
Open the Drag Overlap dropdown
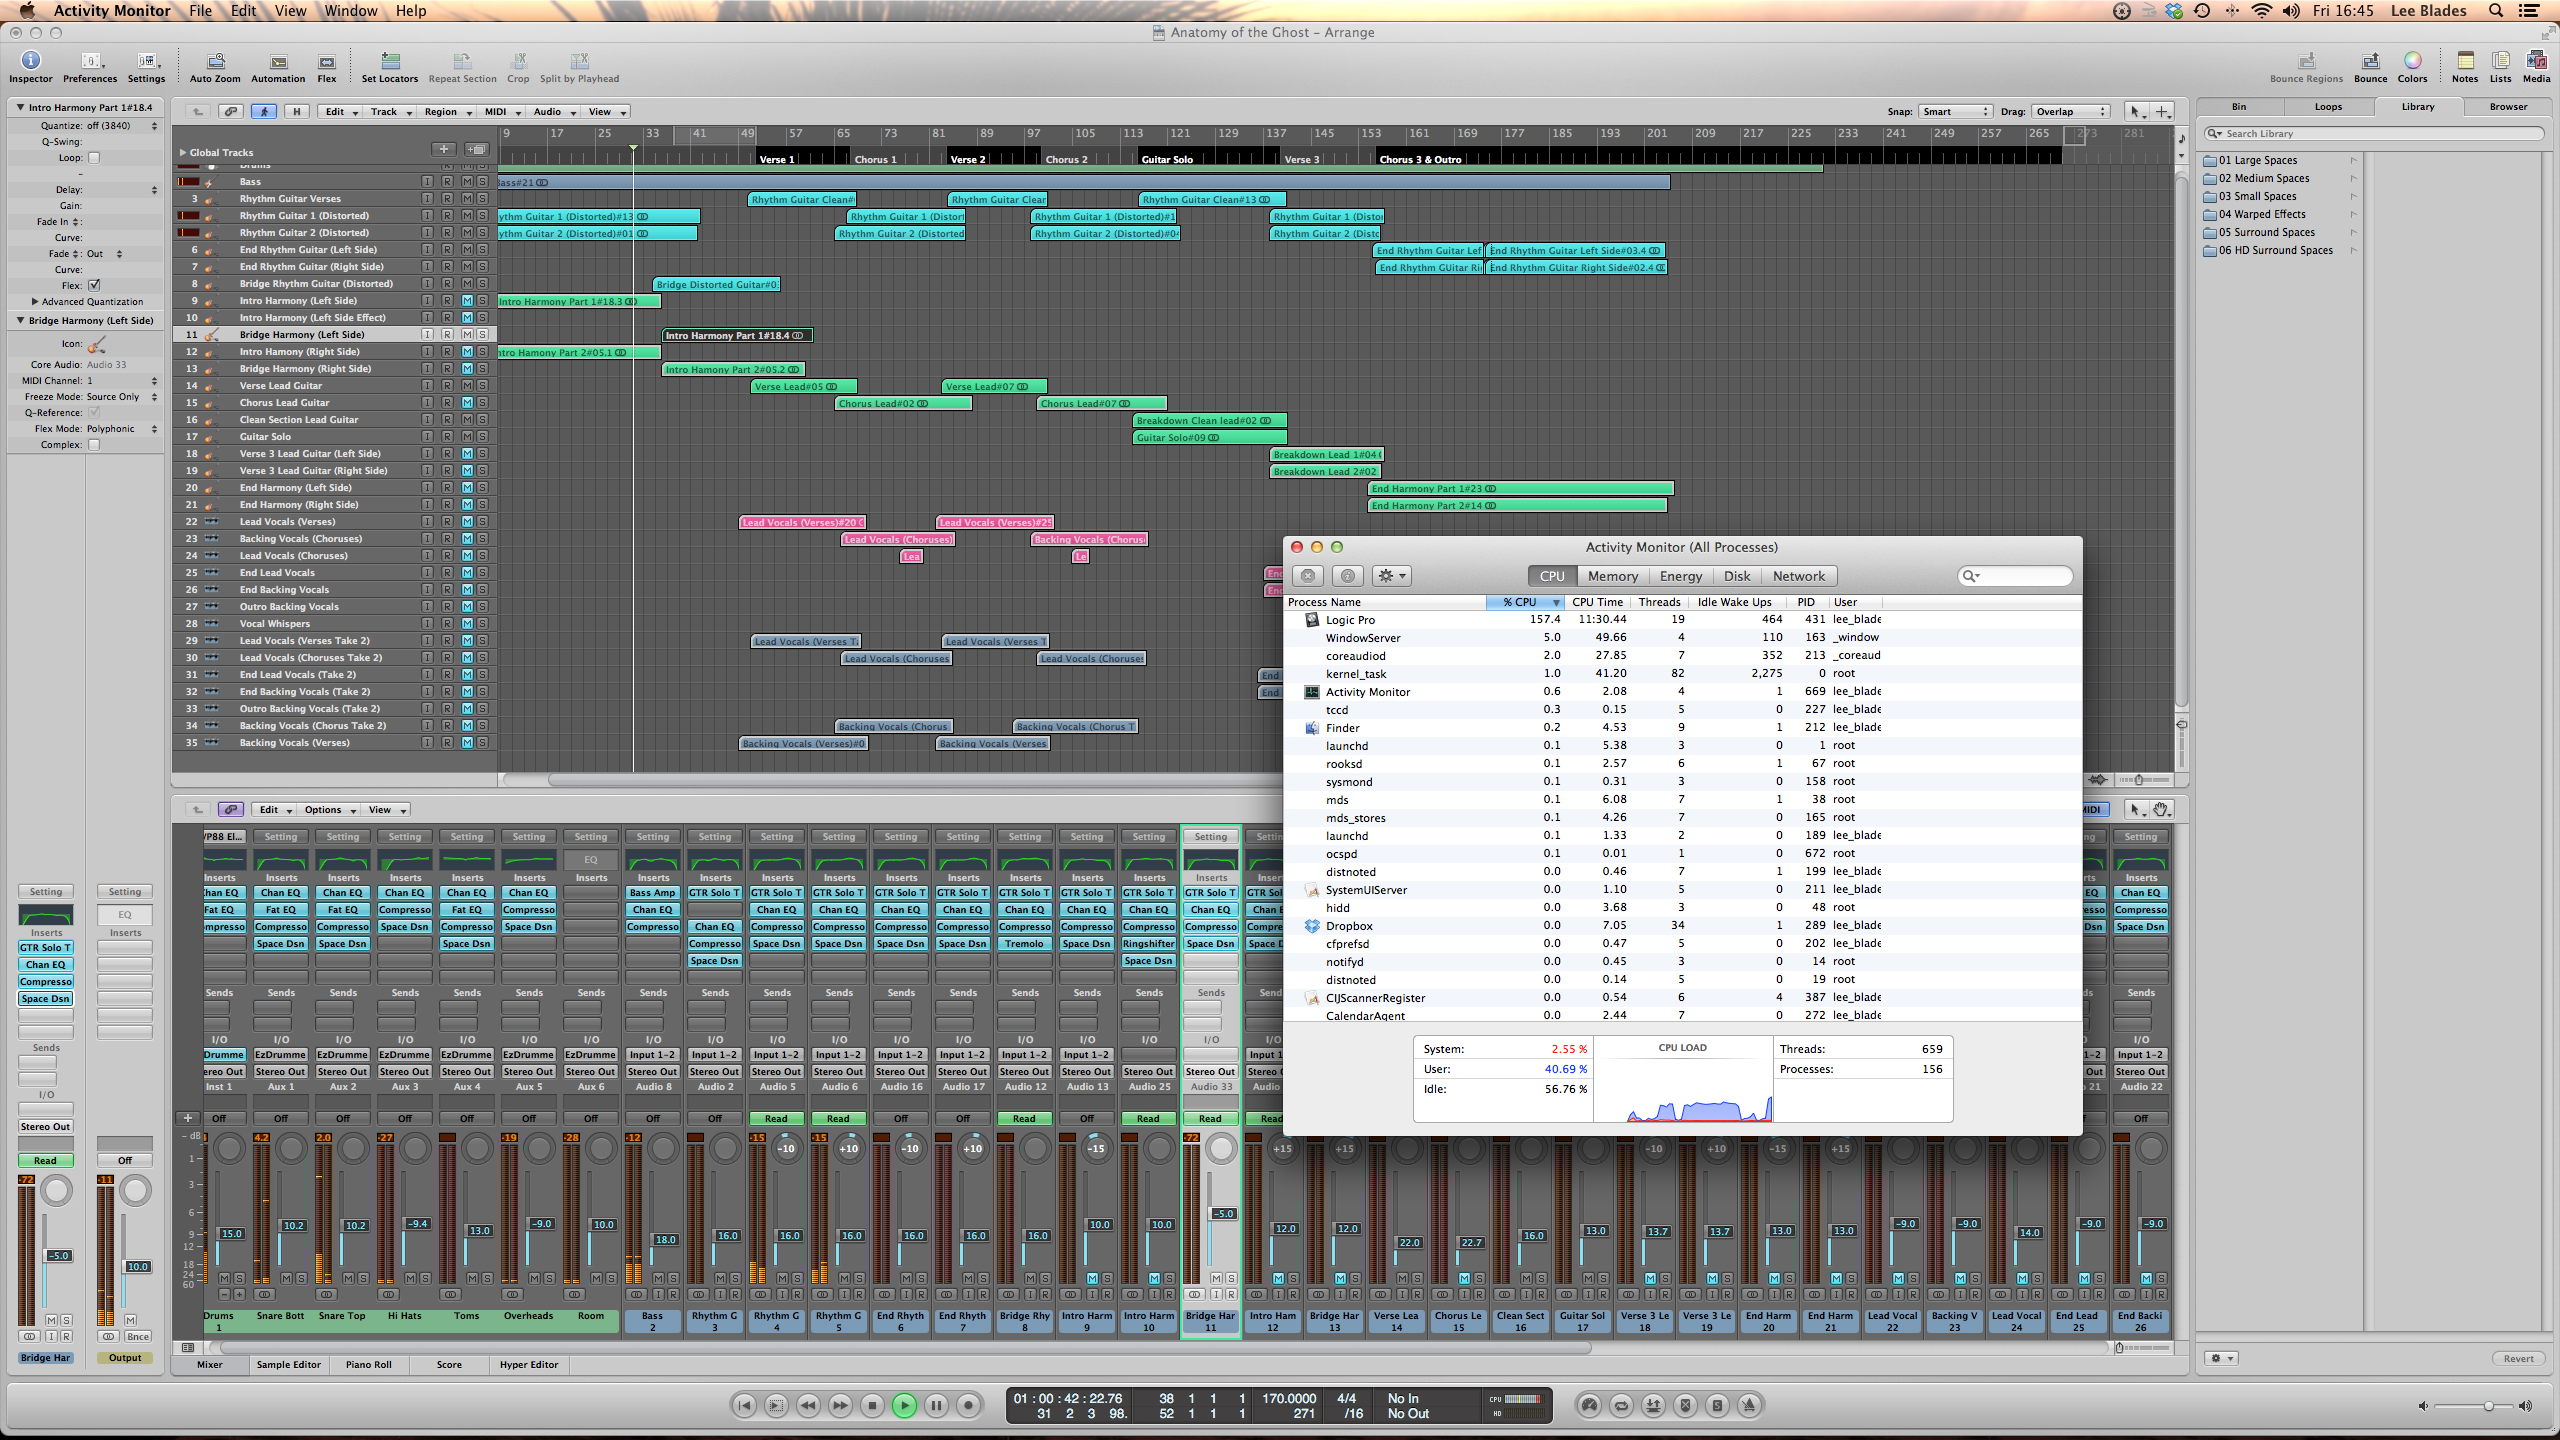(x=2070, y=111)
